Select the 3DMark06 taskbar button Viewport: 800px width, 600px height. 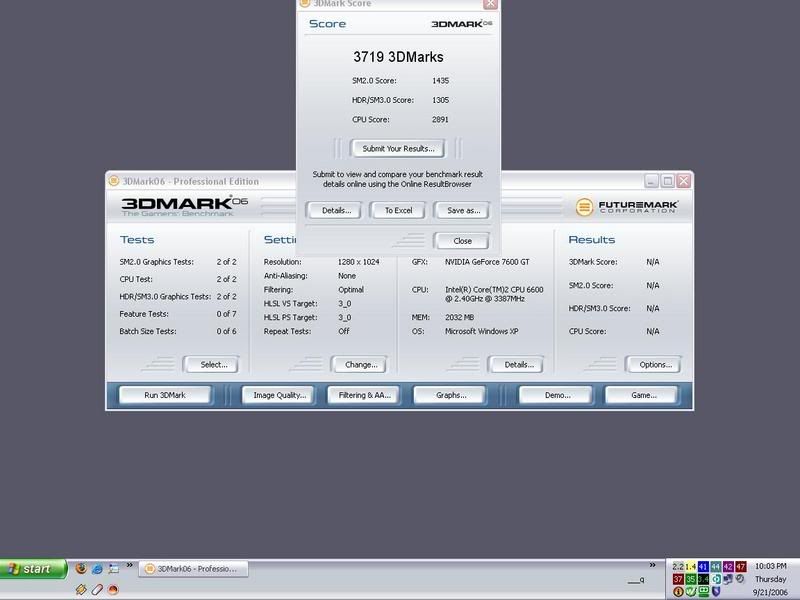193,568
